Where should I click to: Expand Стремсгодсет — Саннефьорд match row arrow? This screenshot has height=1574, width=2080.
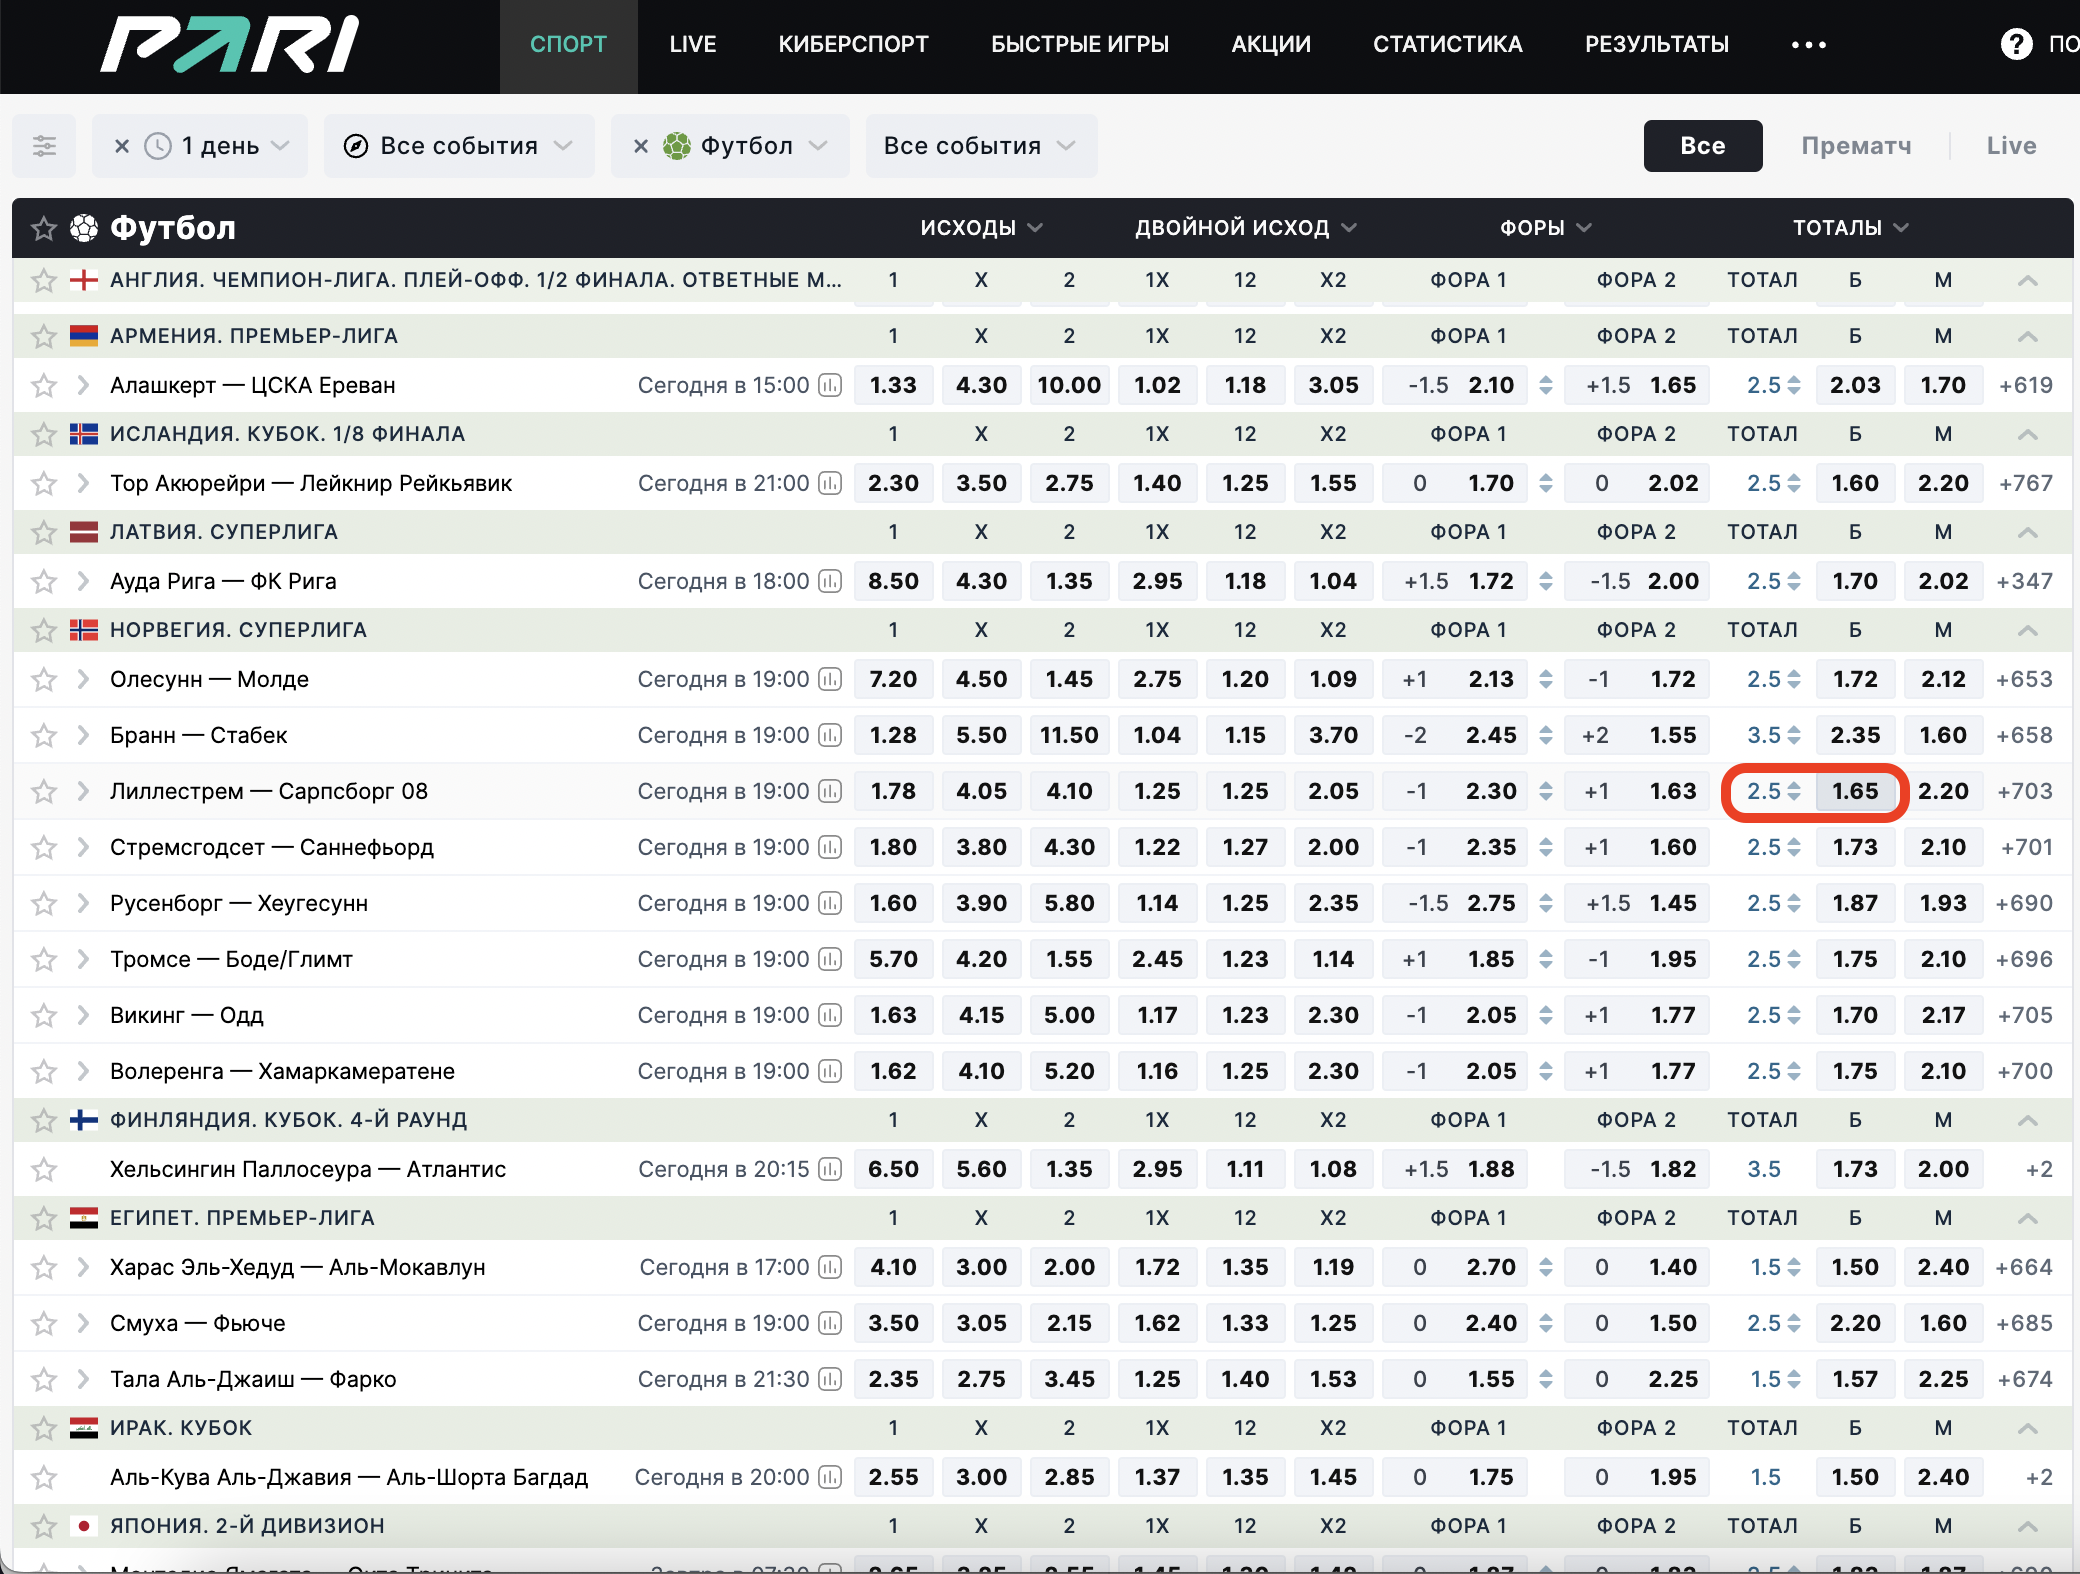pos(83,847)
